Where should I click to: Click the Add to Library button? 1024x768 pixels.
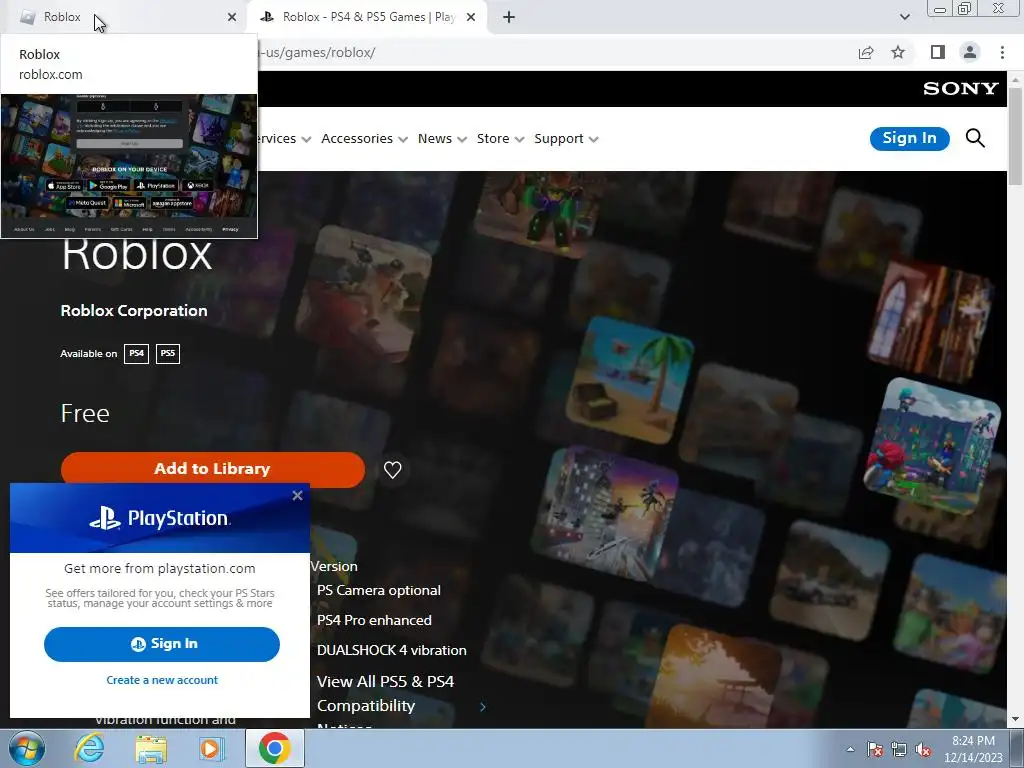pos(213,469)
